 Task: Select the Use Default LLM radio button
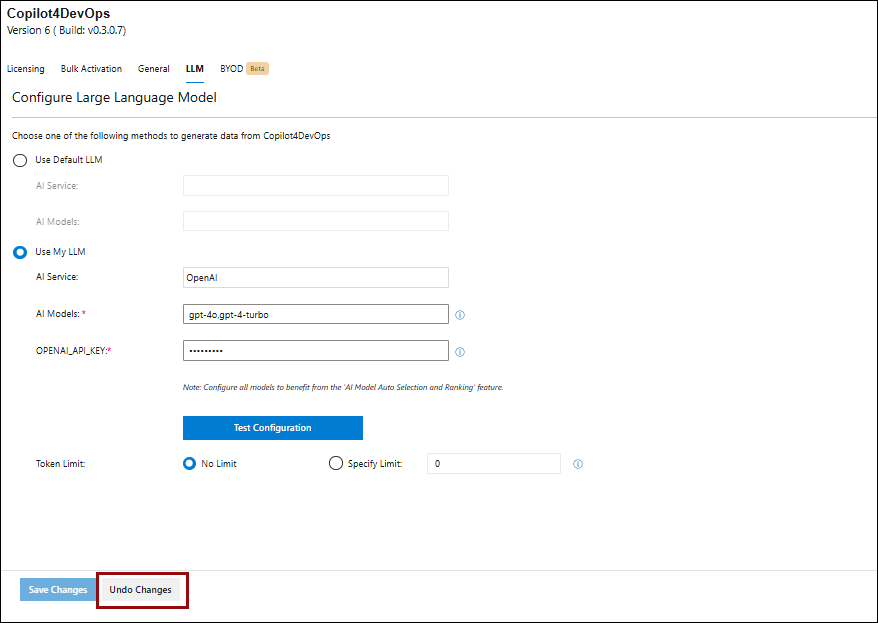click(x=20, y=160)
